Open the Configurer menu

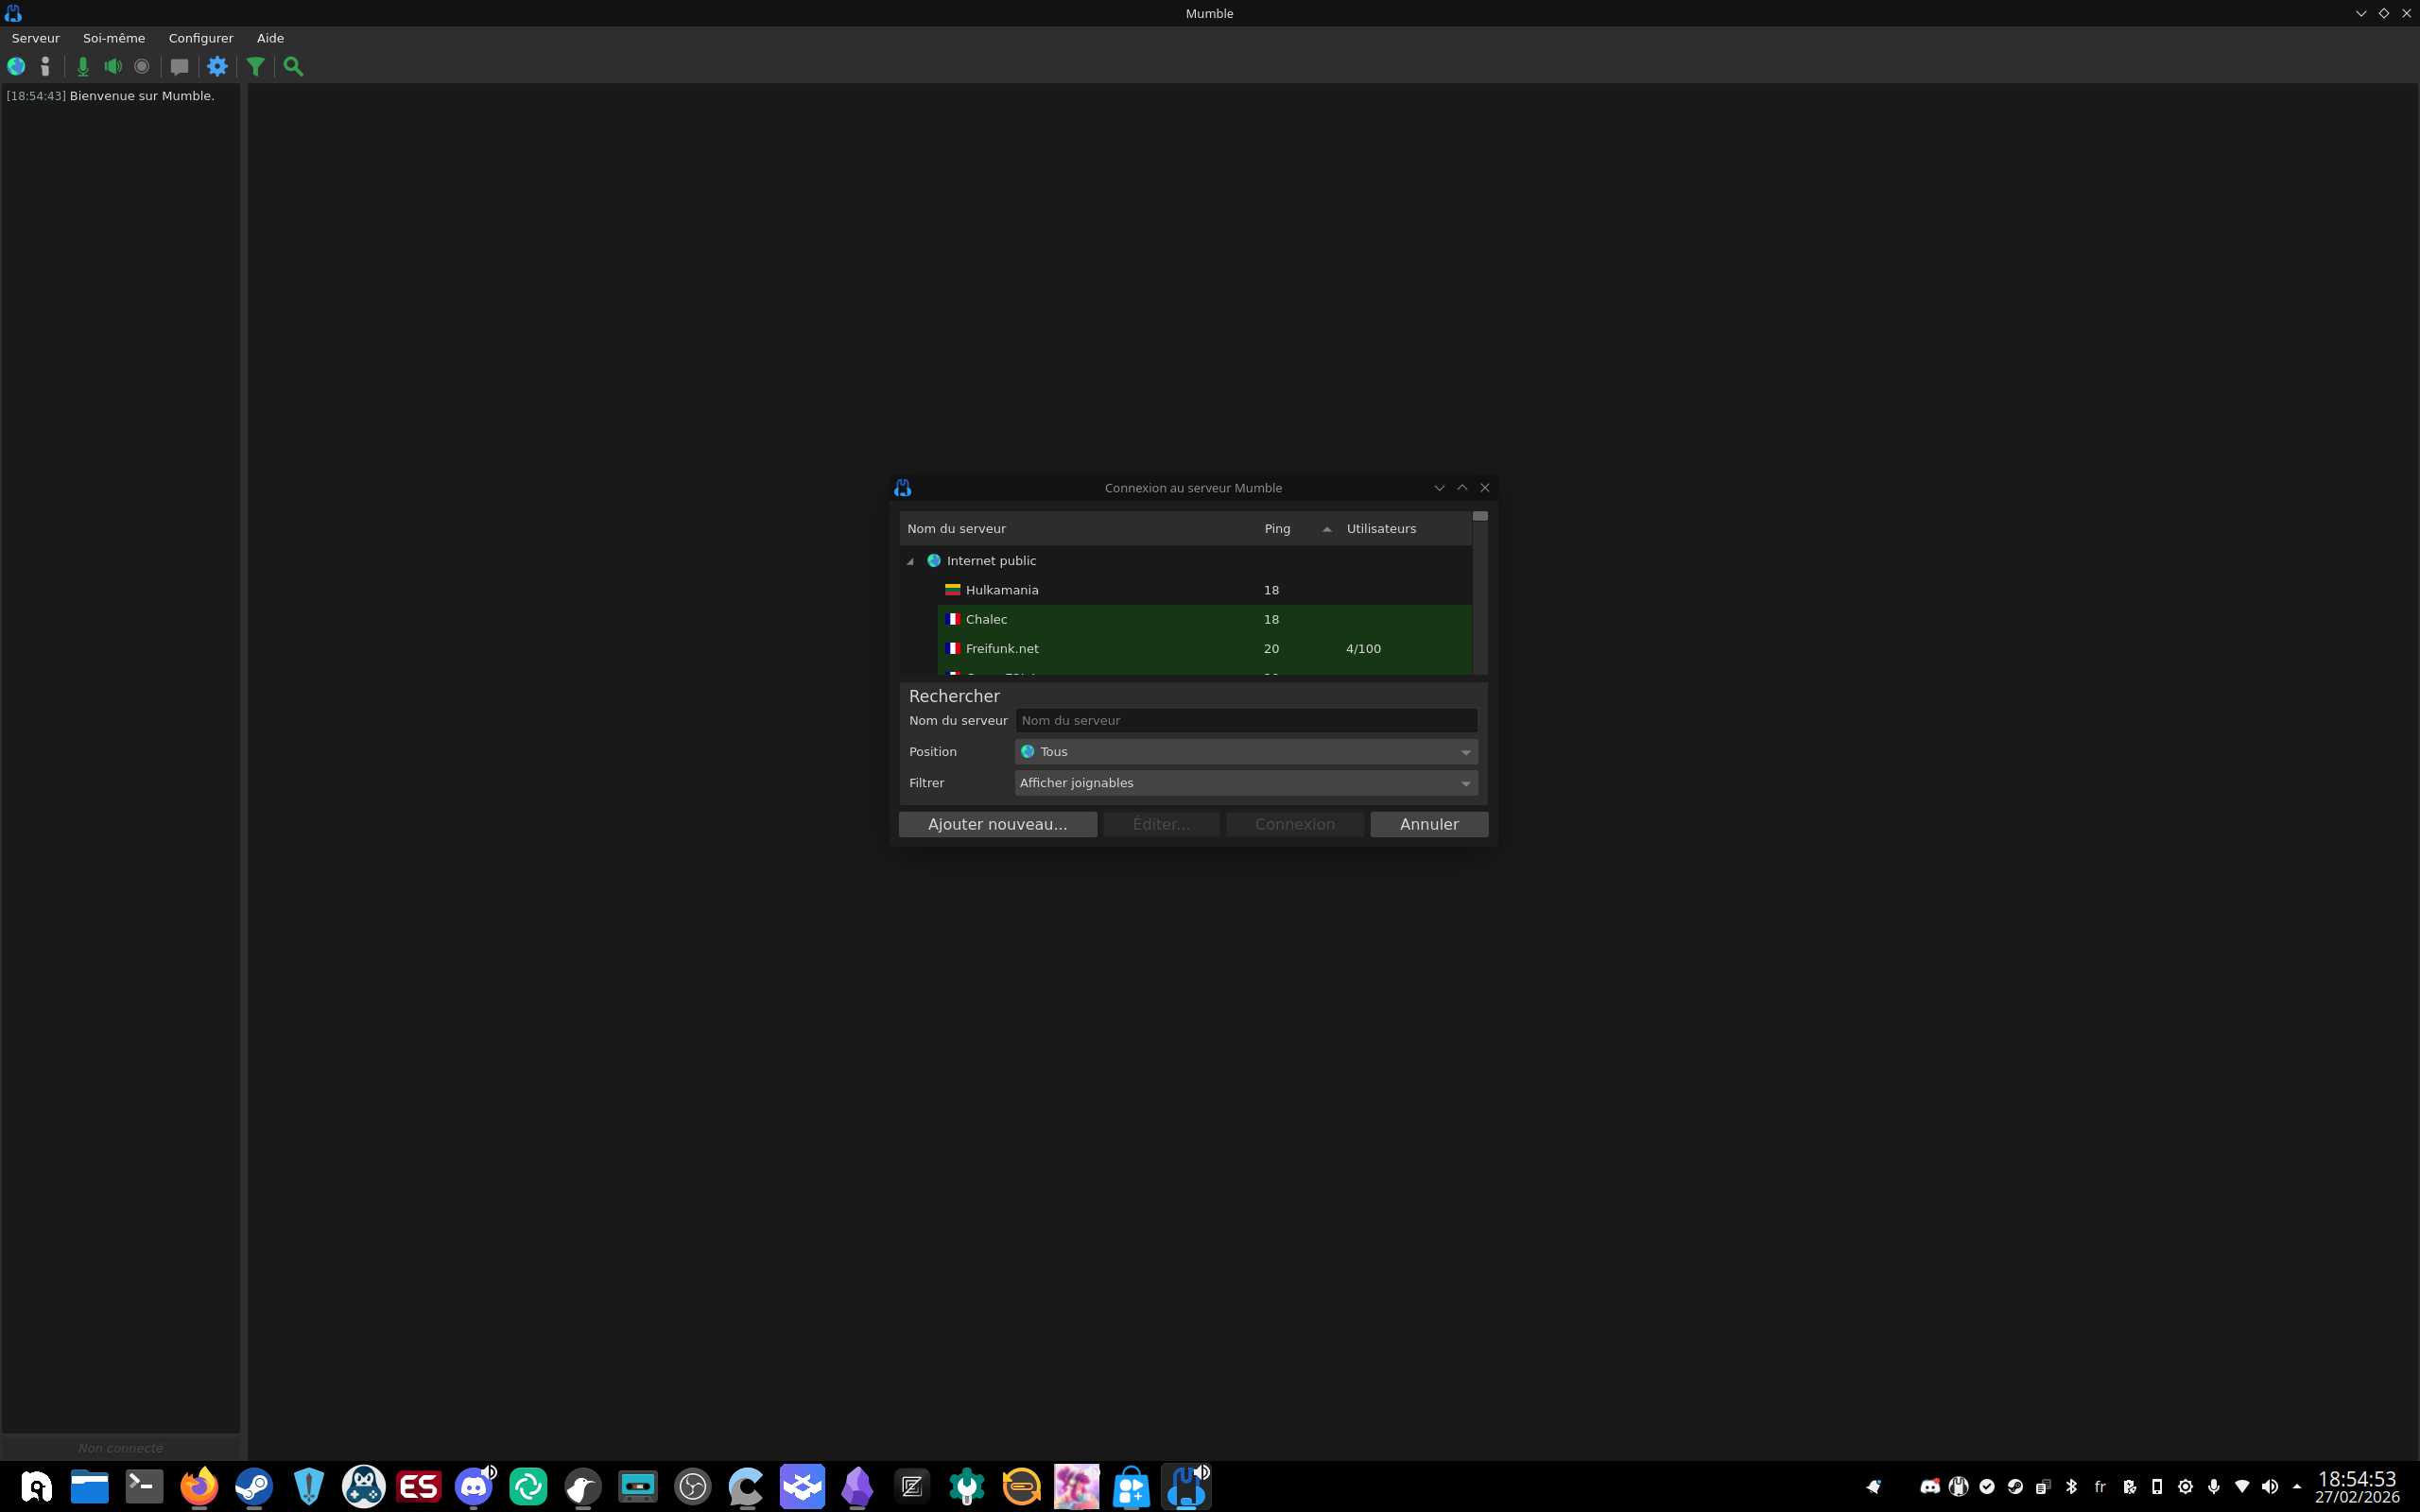click(x=200, y=38)
